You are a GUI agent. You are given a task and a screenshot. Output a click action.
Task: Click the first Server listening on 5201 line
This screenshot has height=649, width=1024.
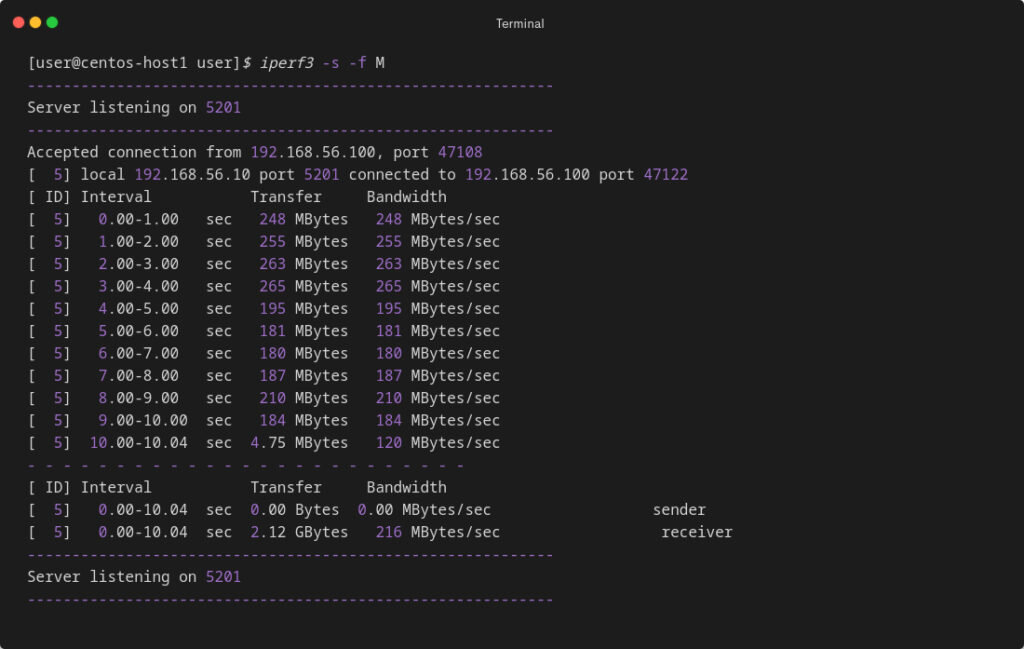(134, 107)
